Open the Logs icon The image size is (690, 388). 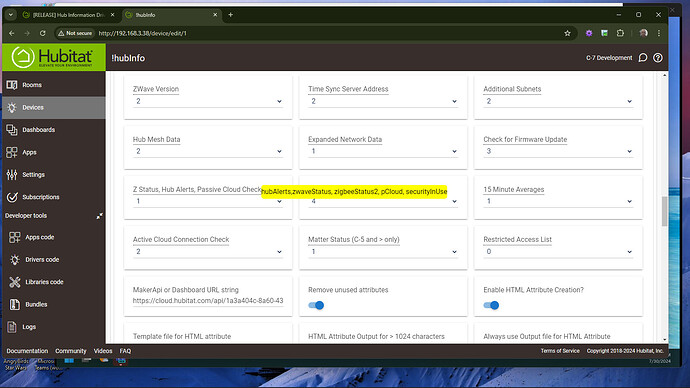pyautogui.click(x=12, y=327)
